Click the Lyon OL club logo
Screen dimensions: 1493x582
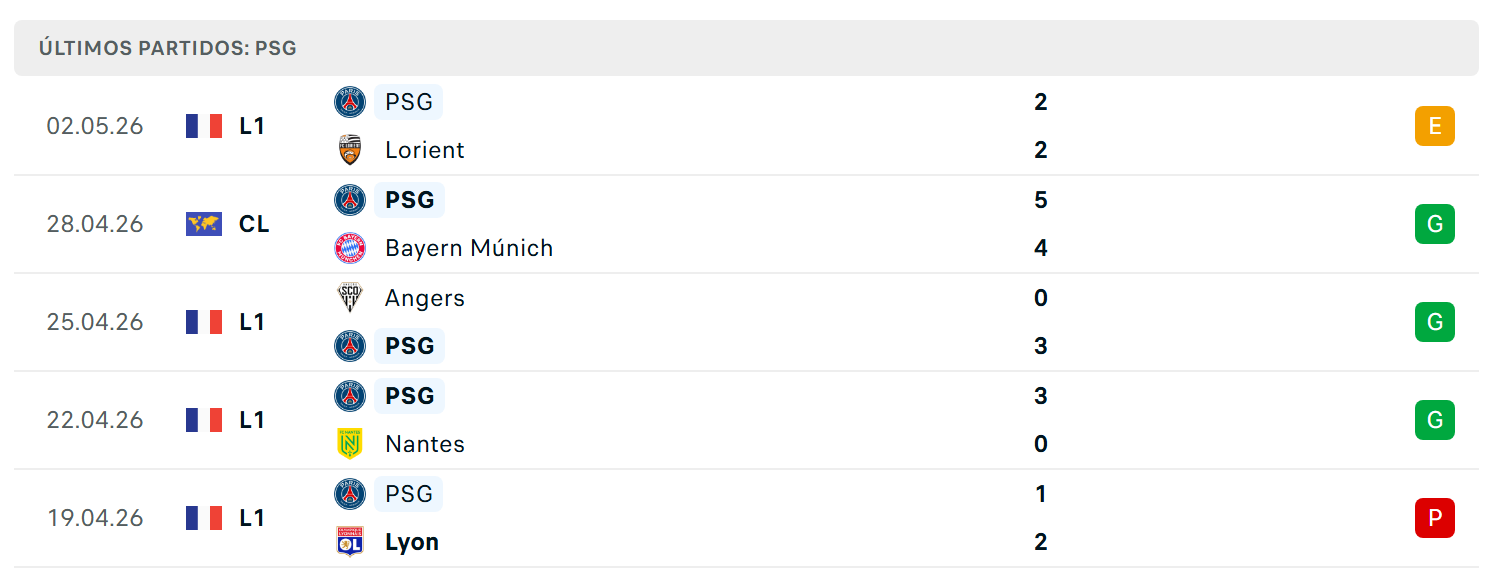pyautogui.click(x=350, y=542)
